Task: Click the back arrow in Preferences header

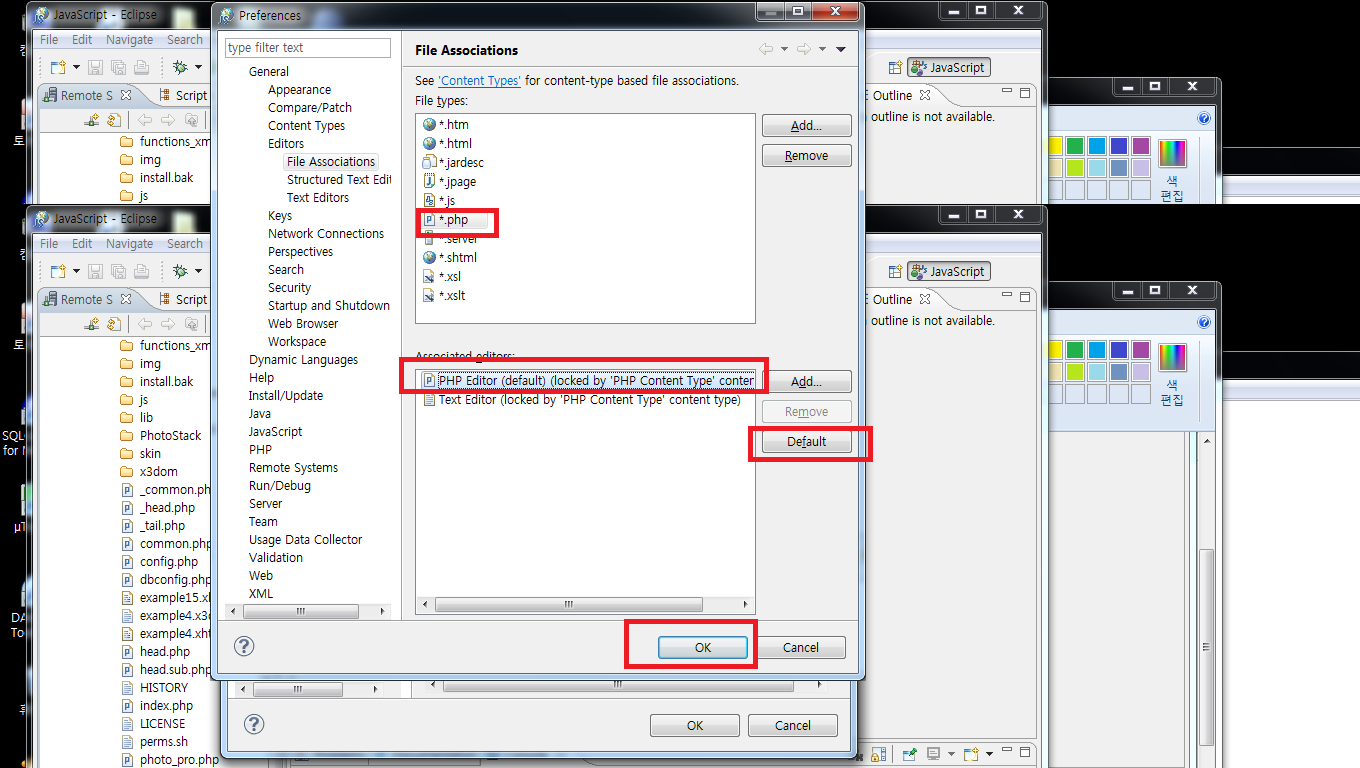Action: click(x=766, y=49)
